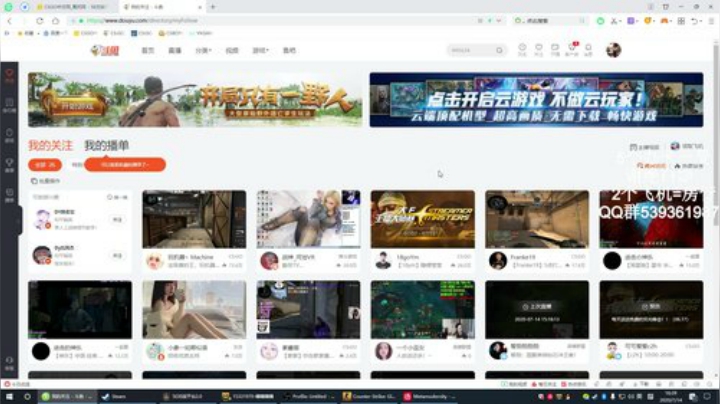
Task: Click the top red icon in the dark sidebar
Action: click(9, 76)
